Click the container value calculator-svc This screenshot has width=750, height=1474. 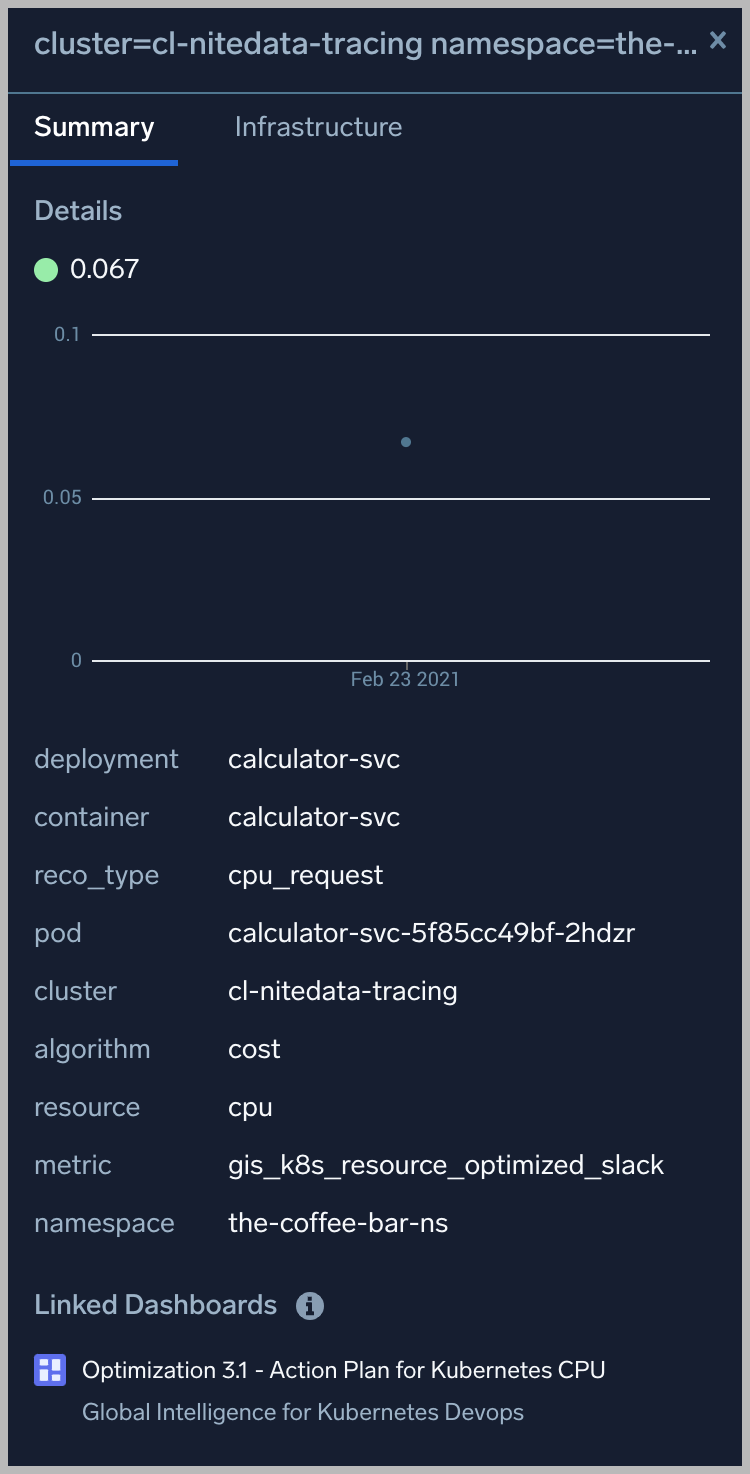coord(314,817)
